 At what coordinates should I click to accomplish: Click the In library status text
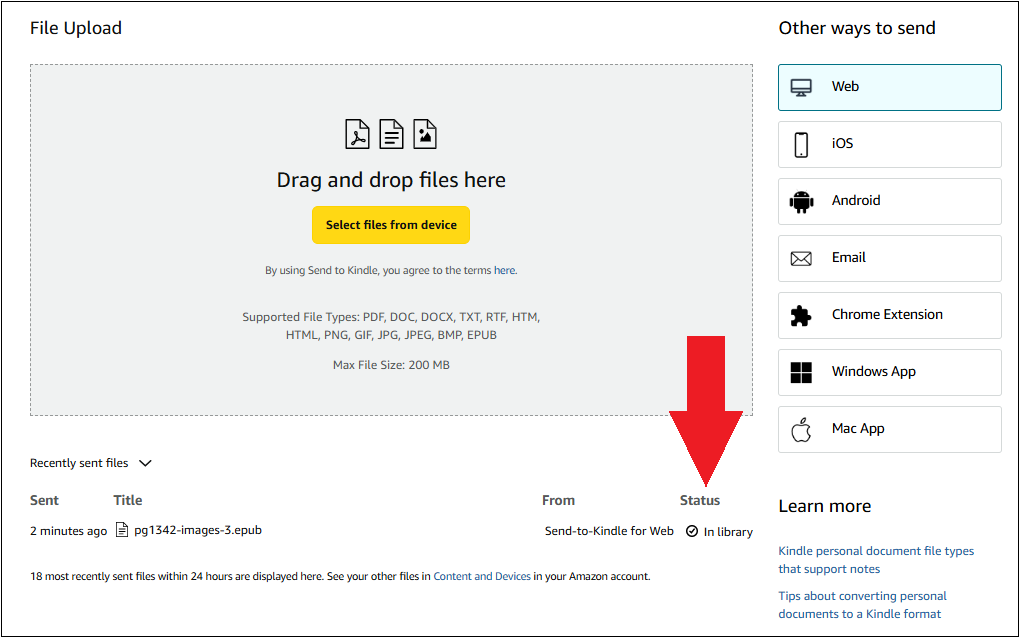[x=728, y=532]
